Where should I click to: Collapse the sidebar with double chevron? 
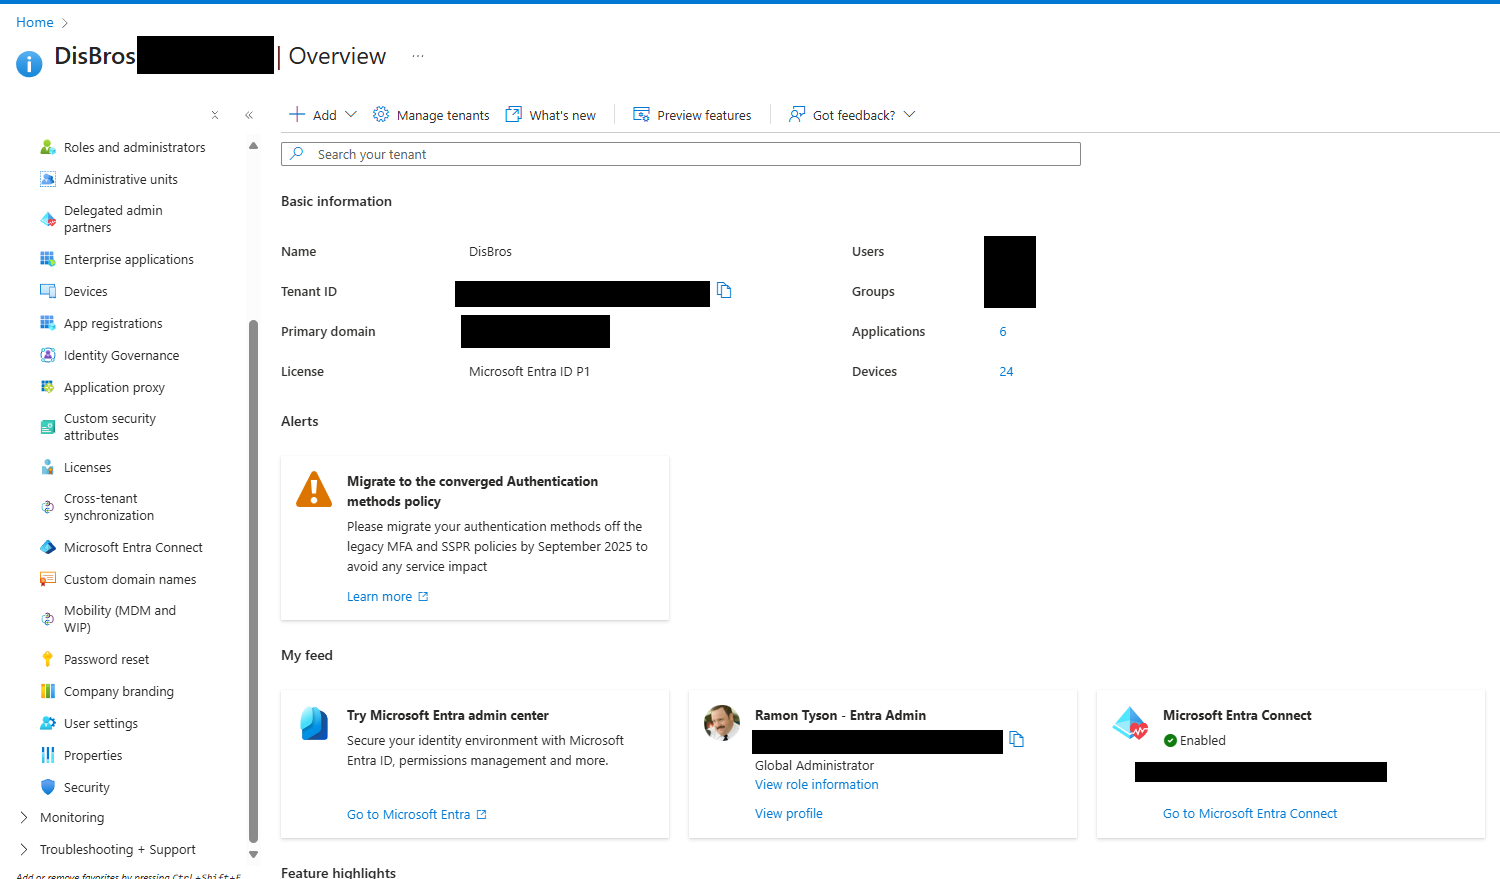(249, 115)
